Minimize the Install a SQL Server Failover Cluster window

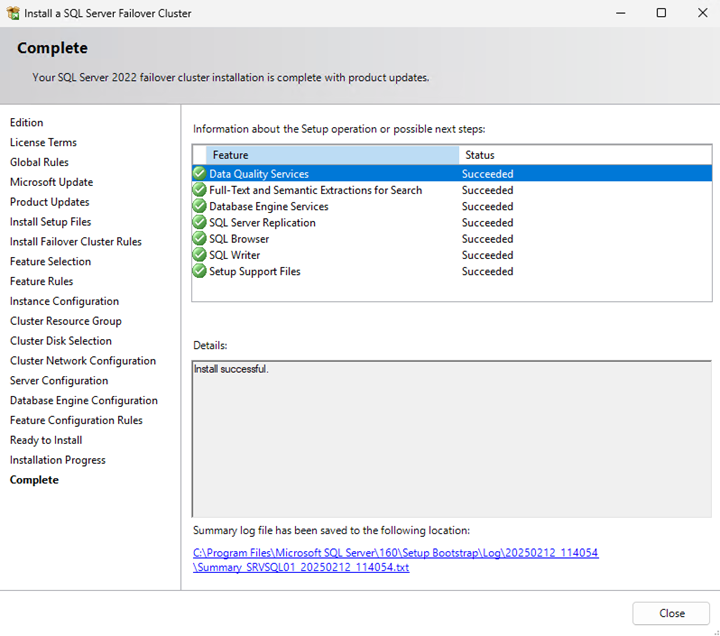pyautogui.click(x=620, y=13)
